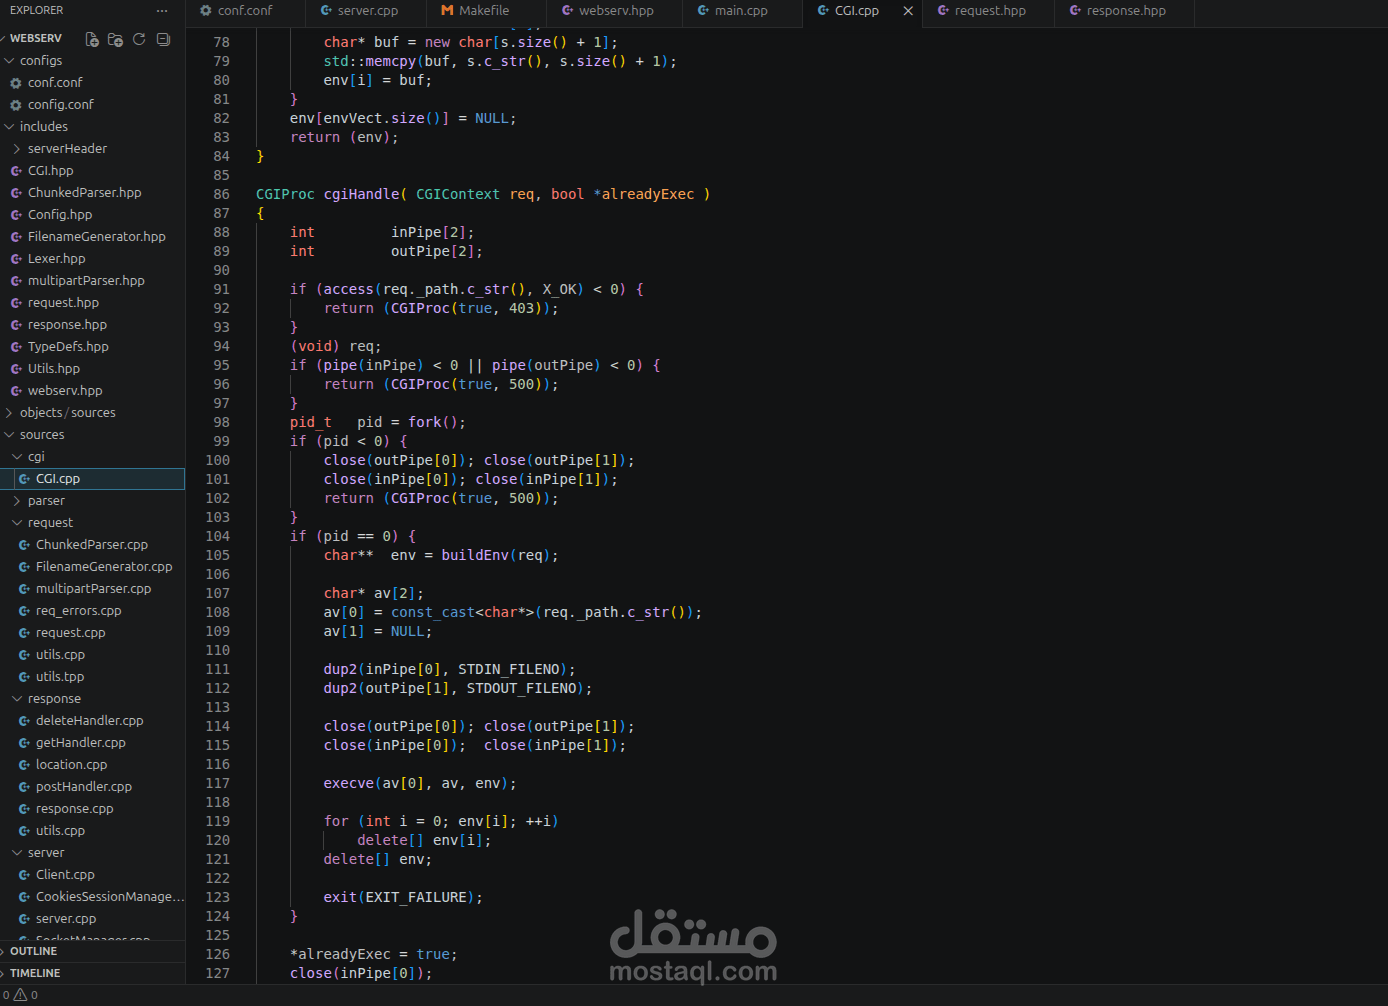
Task: Open Utils.hpp file
Action: 54,369
